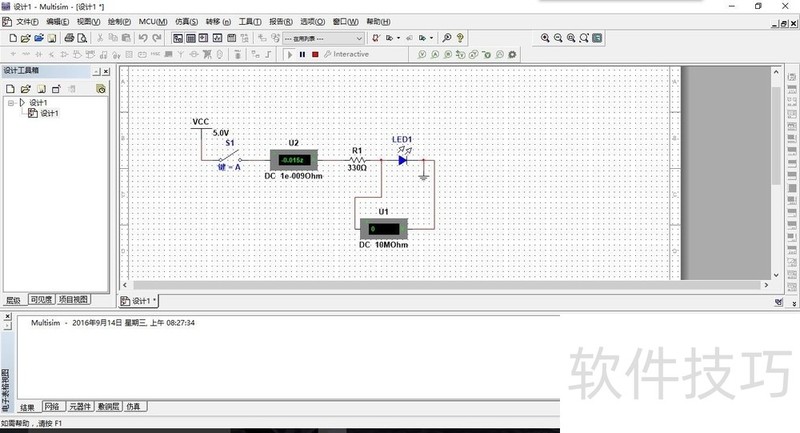
Task: Stop the simulation with red square
Action: point(315,54)
